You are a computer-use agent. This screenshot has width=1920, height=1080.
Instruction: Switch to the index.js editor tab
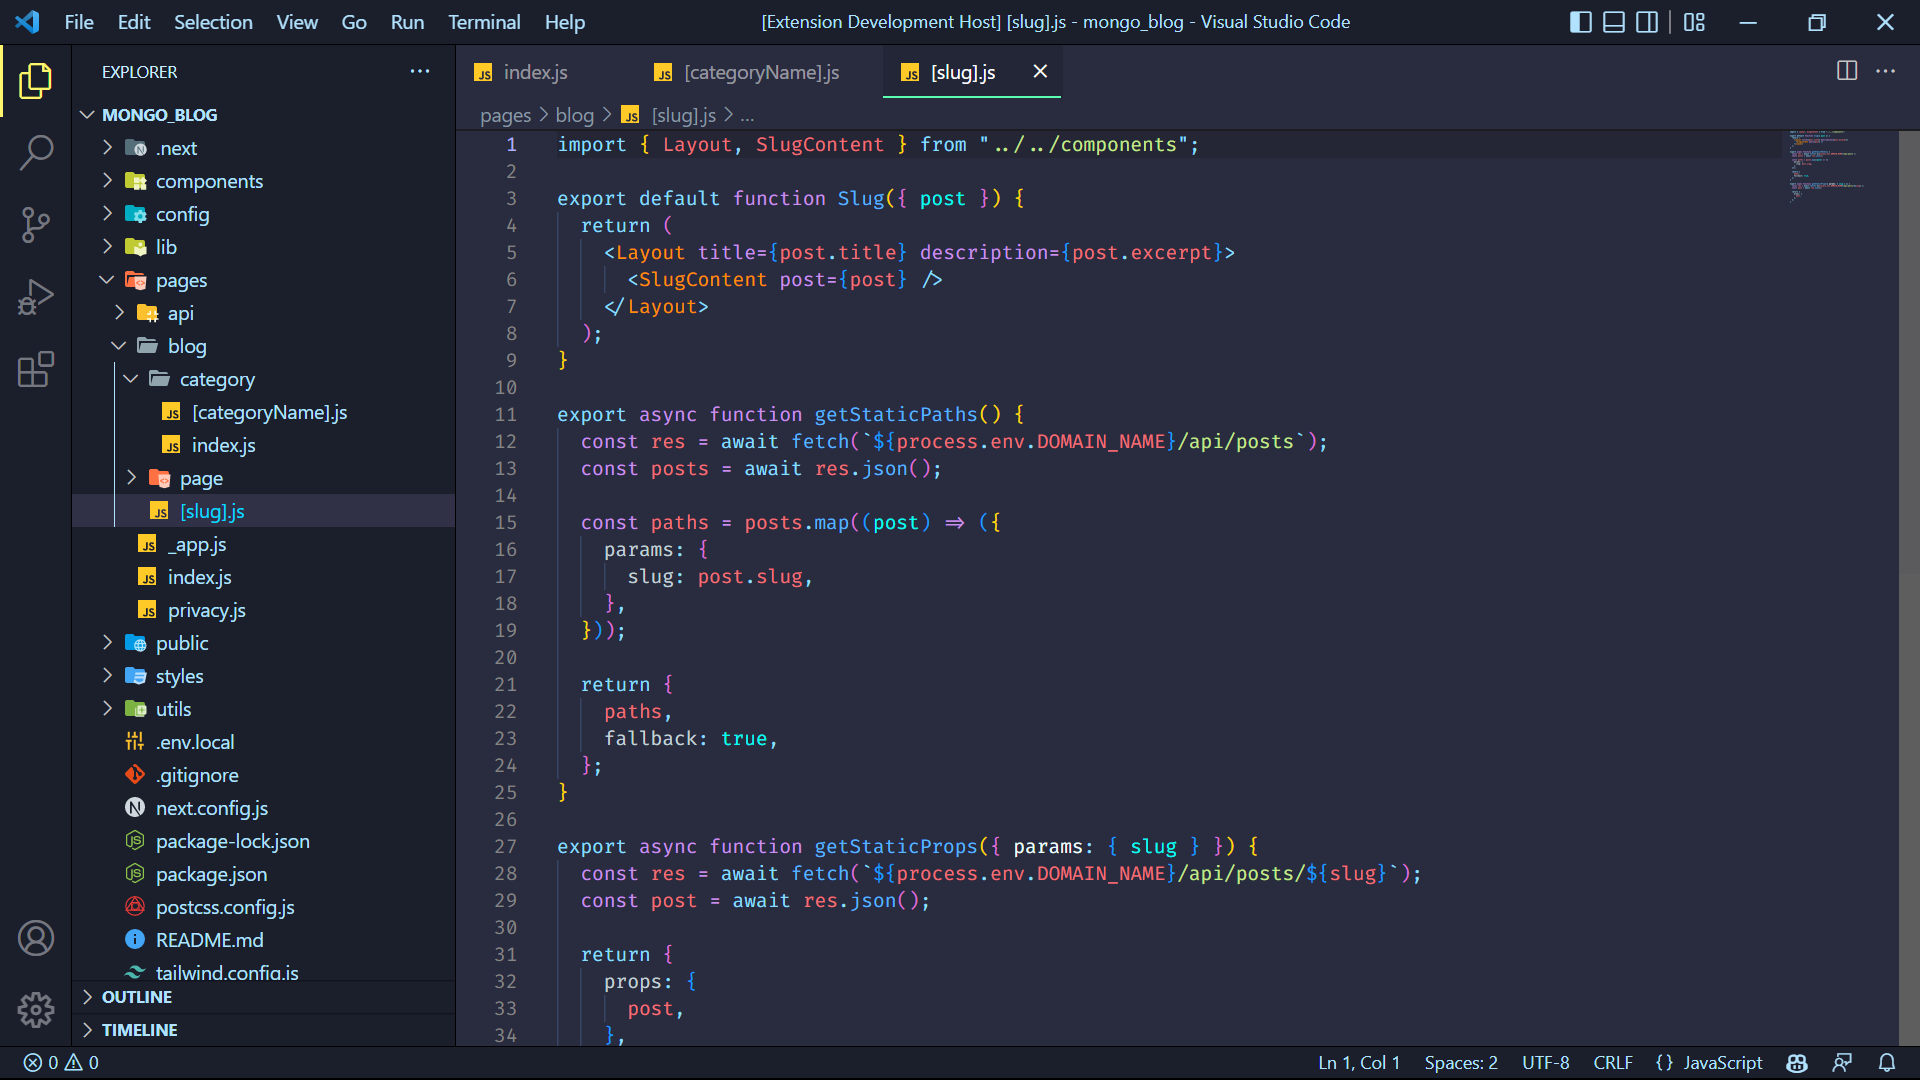(546, 72)
